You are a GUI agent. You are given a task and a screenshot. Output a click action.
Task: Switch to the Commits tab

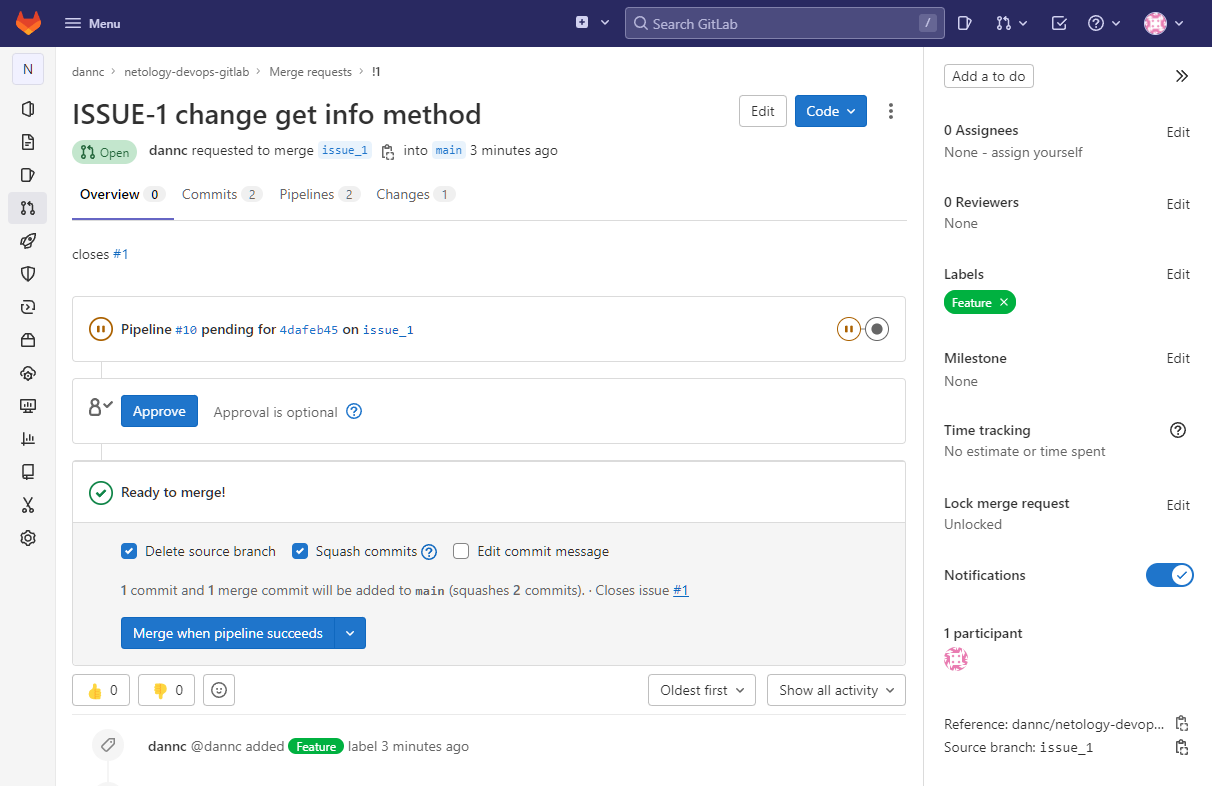[x=211, y=194]
